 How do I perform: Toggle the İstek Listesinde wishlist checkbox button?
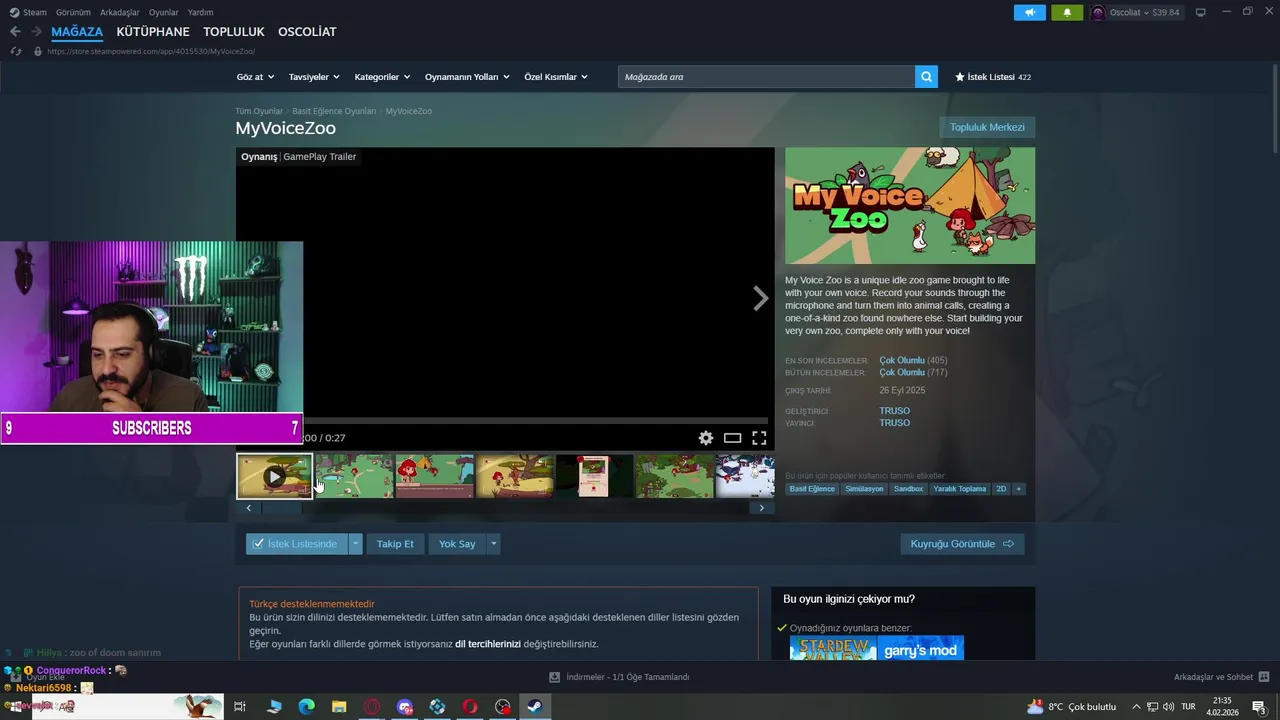pos(297,544)
